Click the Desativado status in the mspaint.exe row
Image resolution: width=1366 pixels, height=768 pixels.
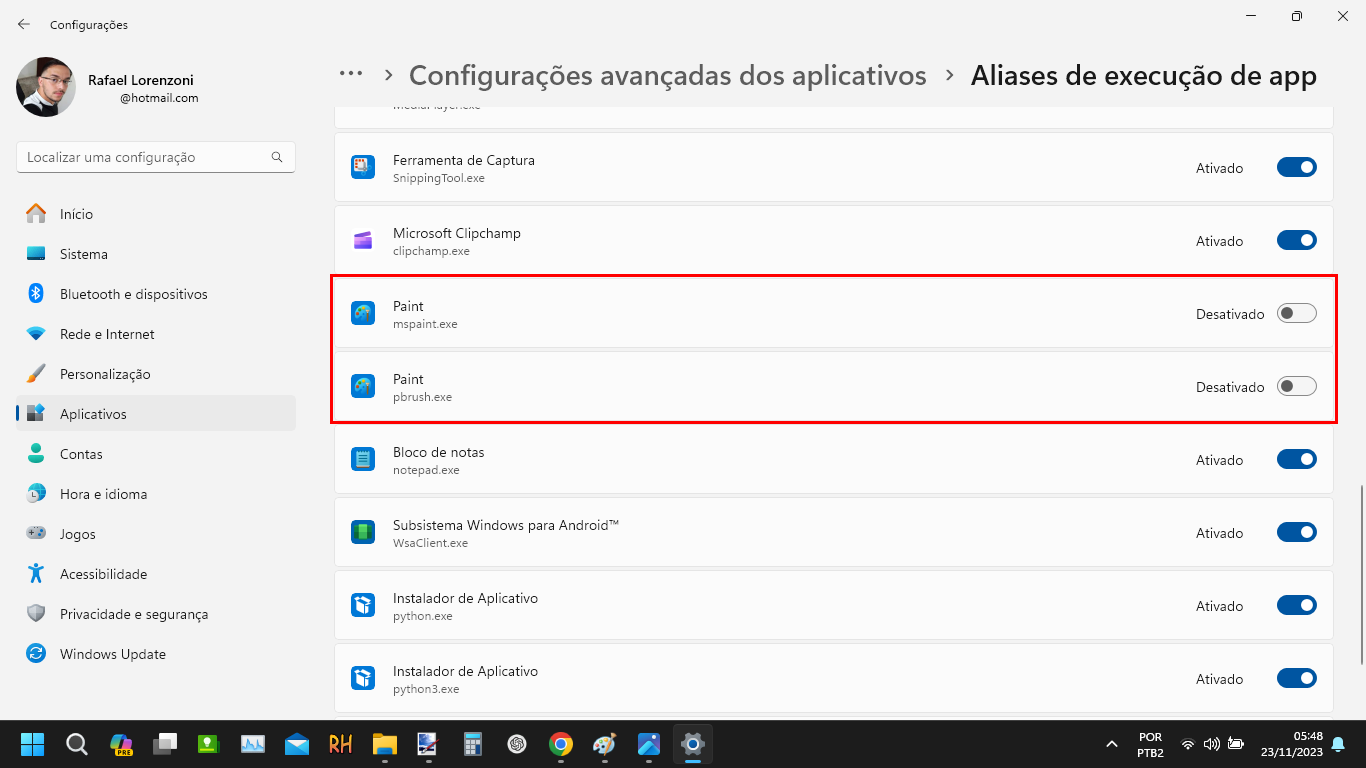pyautogui.click(x=1230, y=314)
